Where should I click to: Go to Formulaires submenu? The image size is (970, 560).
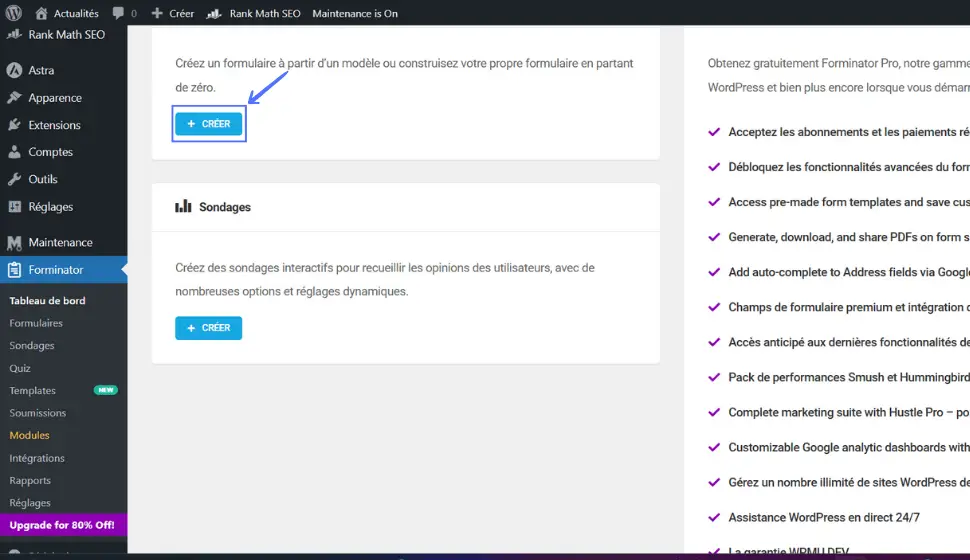coord(36,323)
